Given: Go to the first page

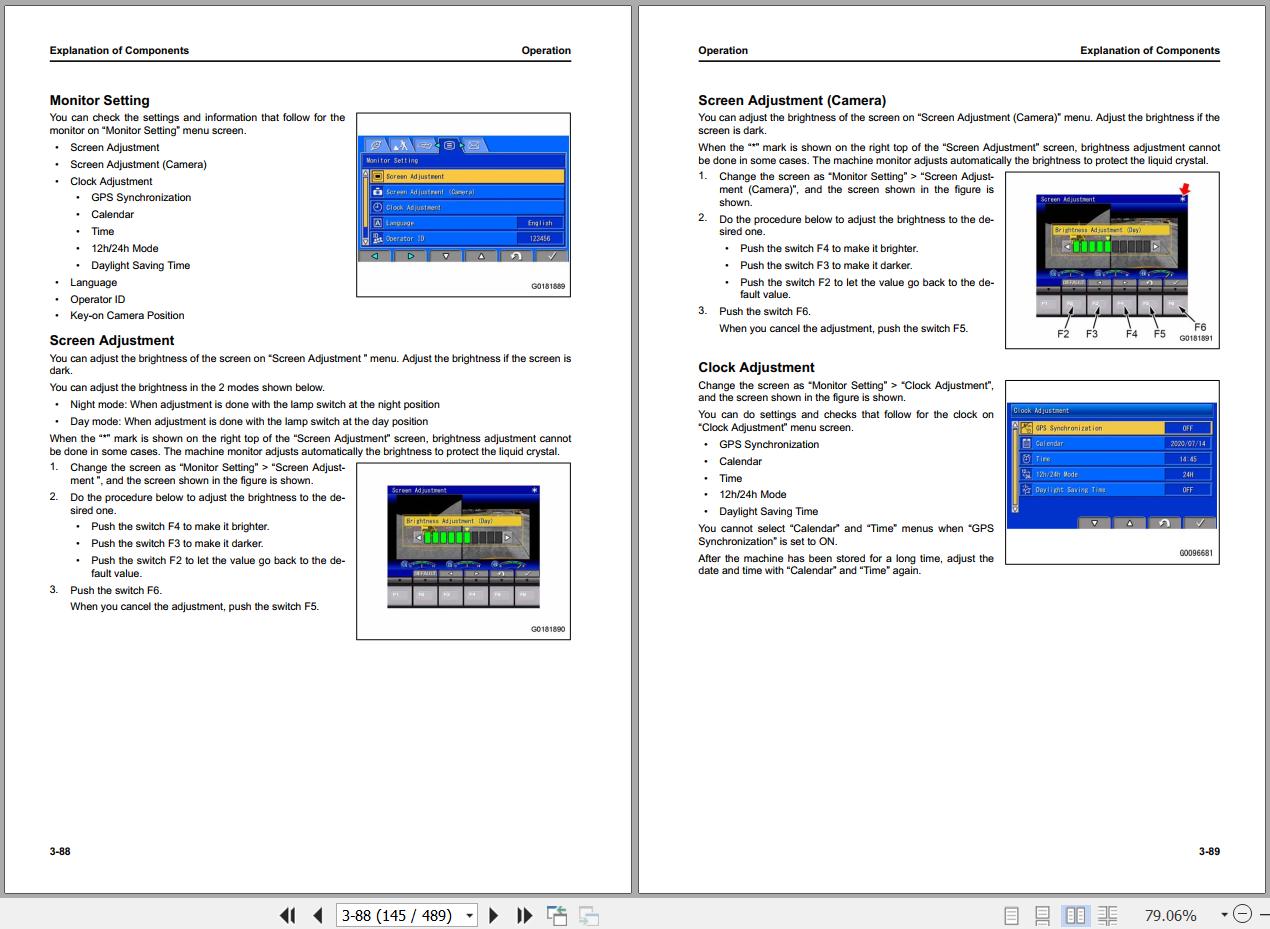Looking at the screenshot, I should click(288, 915).
